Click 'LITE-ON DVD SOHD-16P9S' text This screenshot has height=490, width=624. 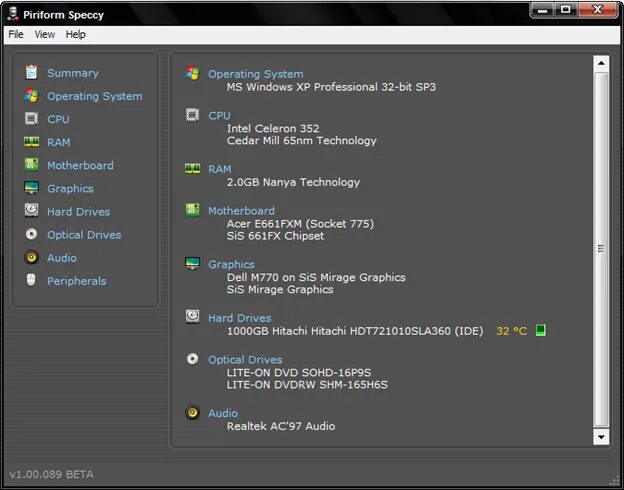click(x=299, y=373)
